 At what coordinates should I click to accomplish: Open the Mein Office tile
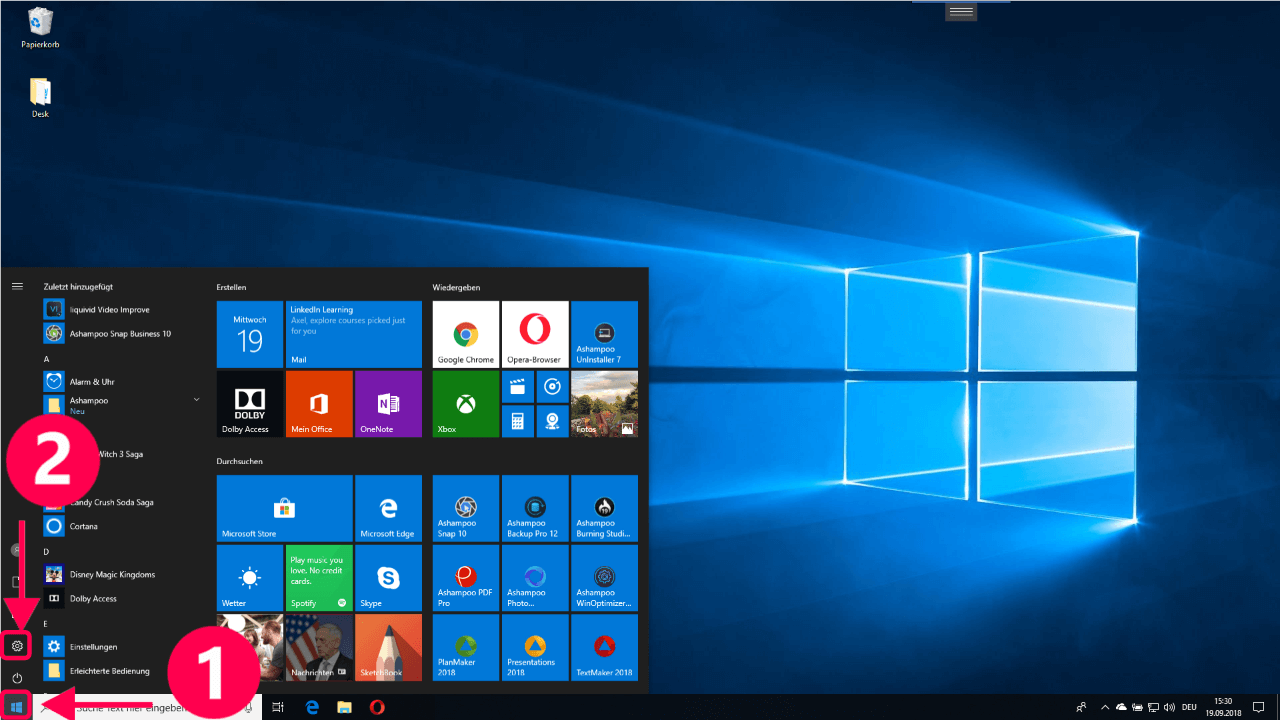coord(319,404)
